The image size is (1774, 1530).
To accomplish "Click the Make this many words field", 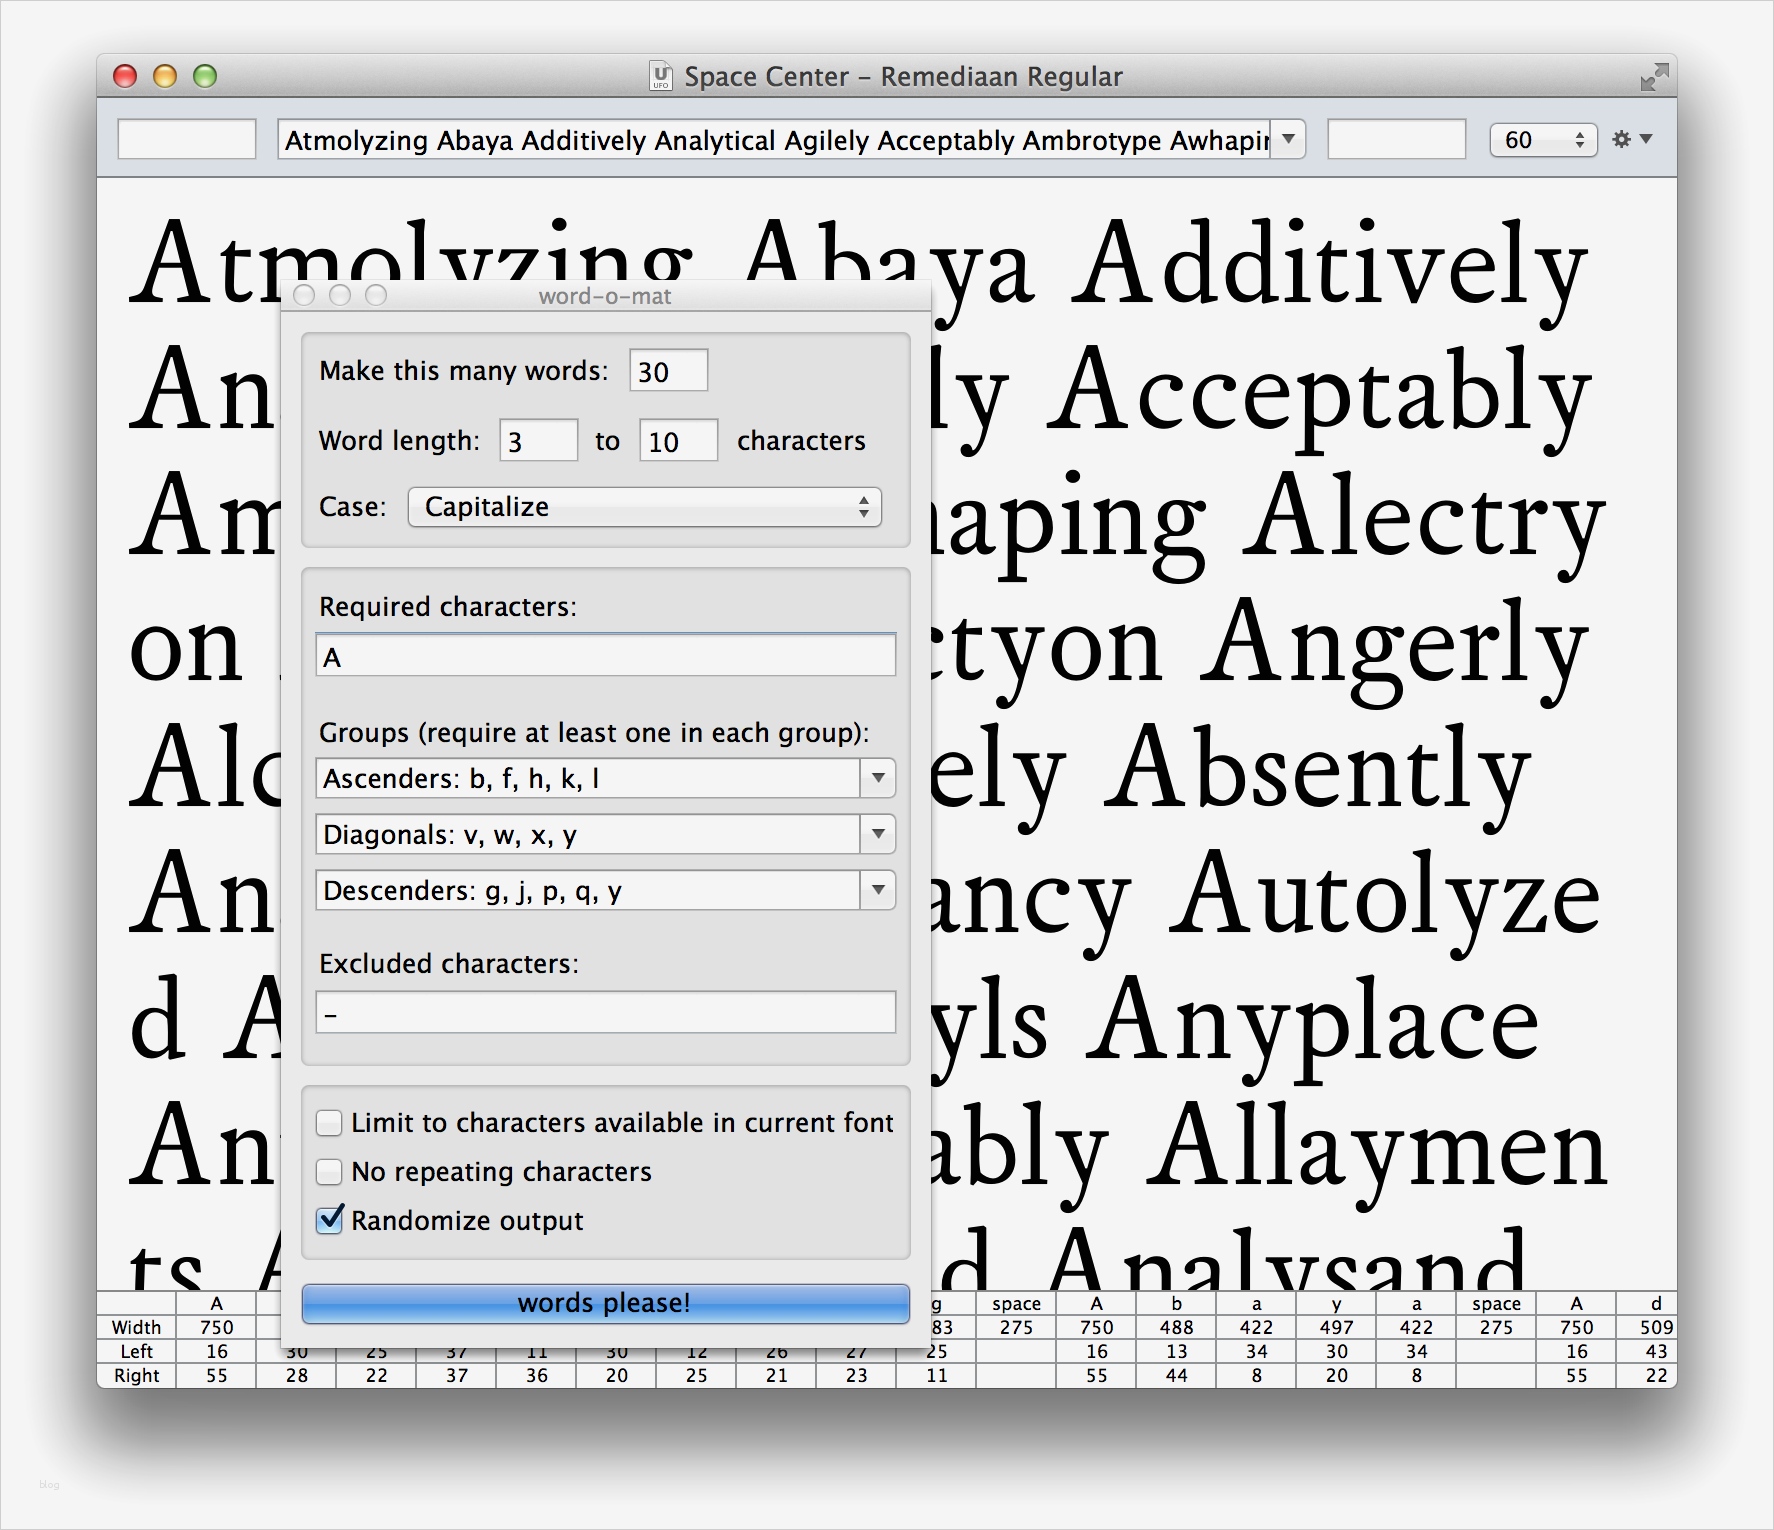I will click(x=668, y=371).
